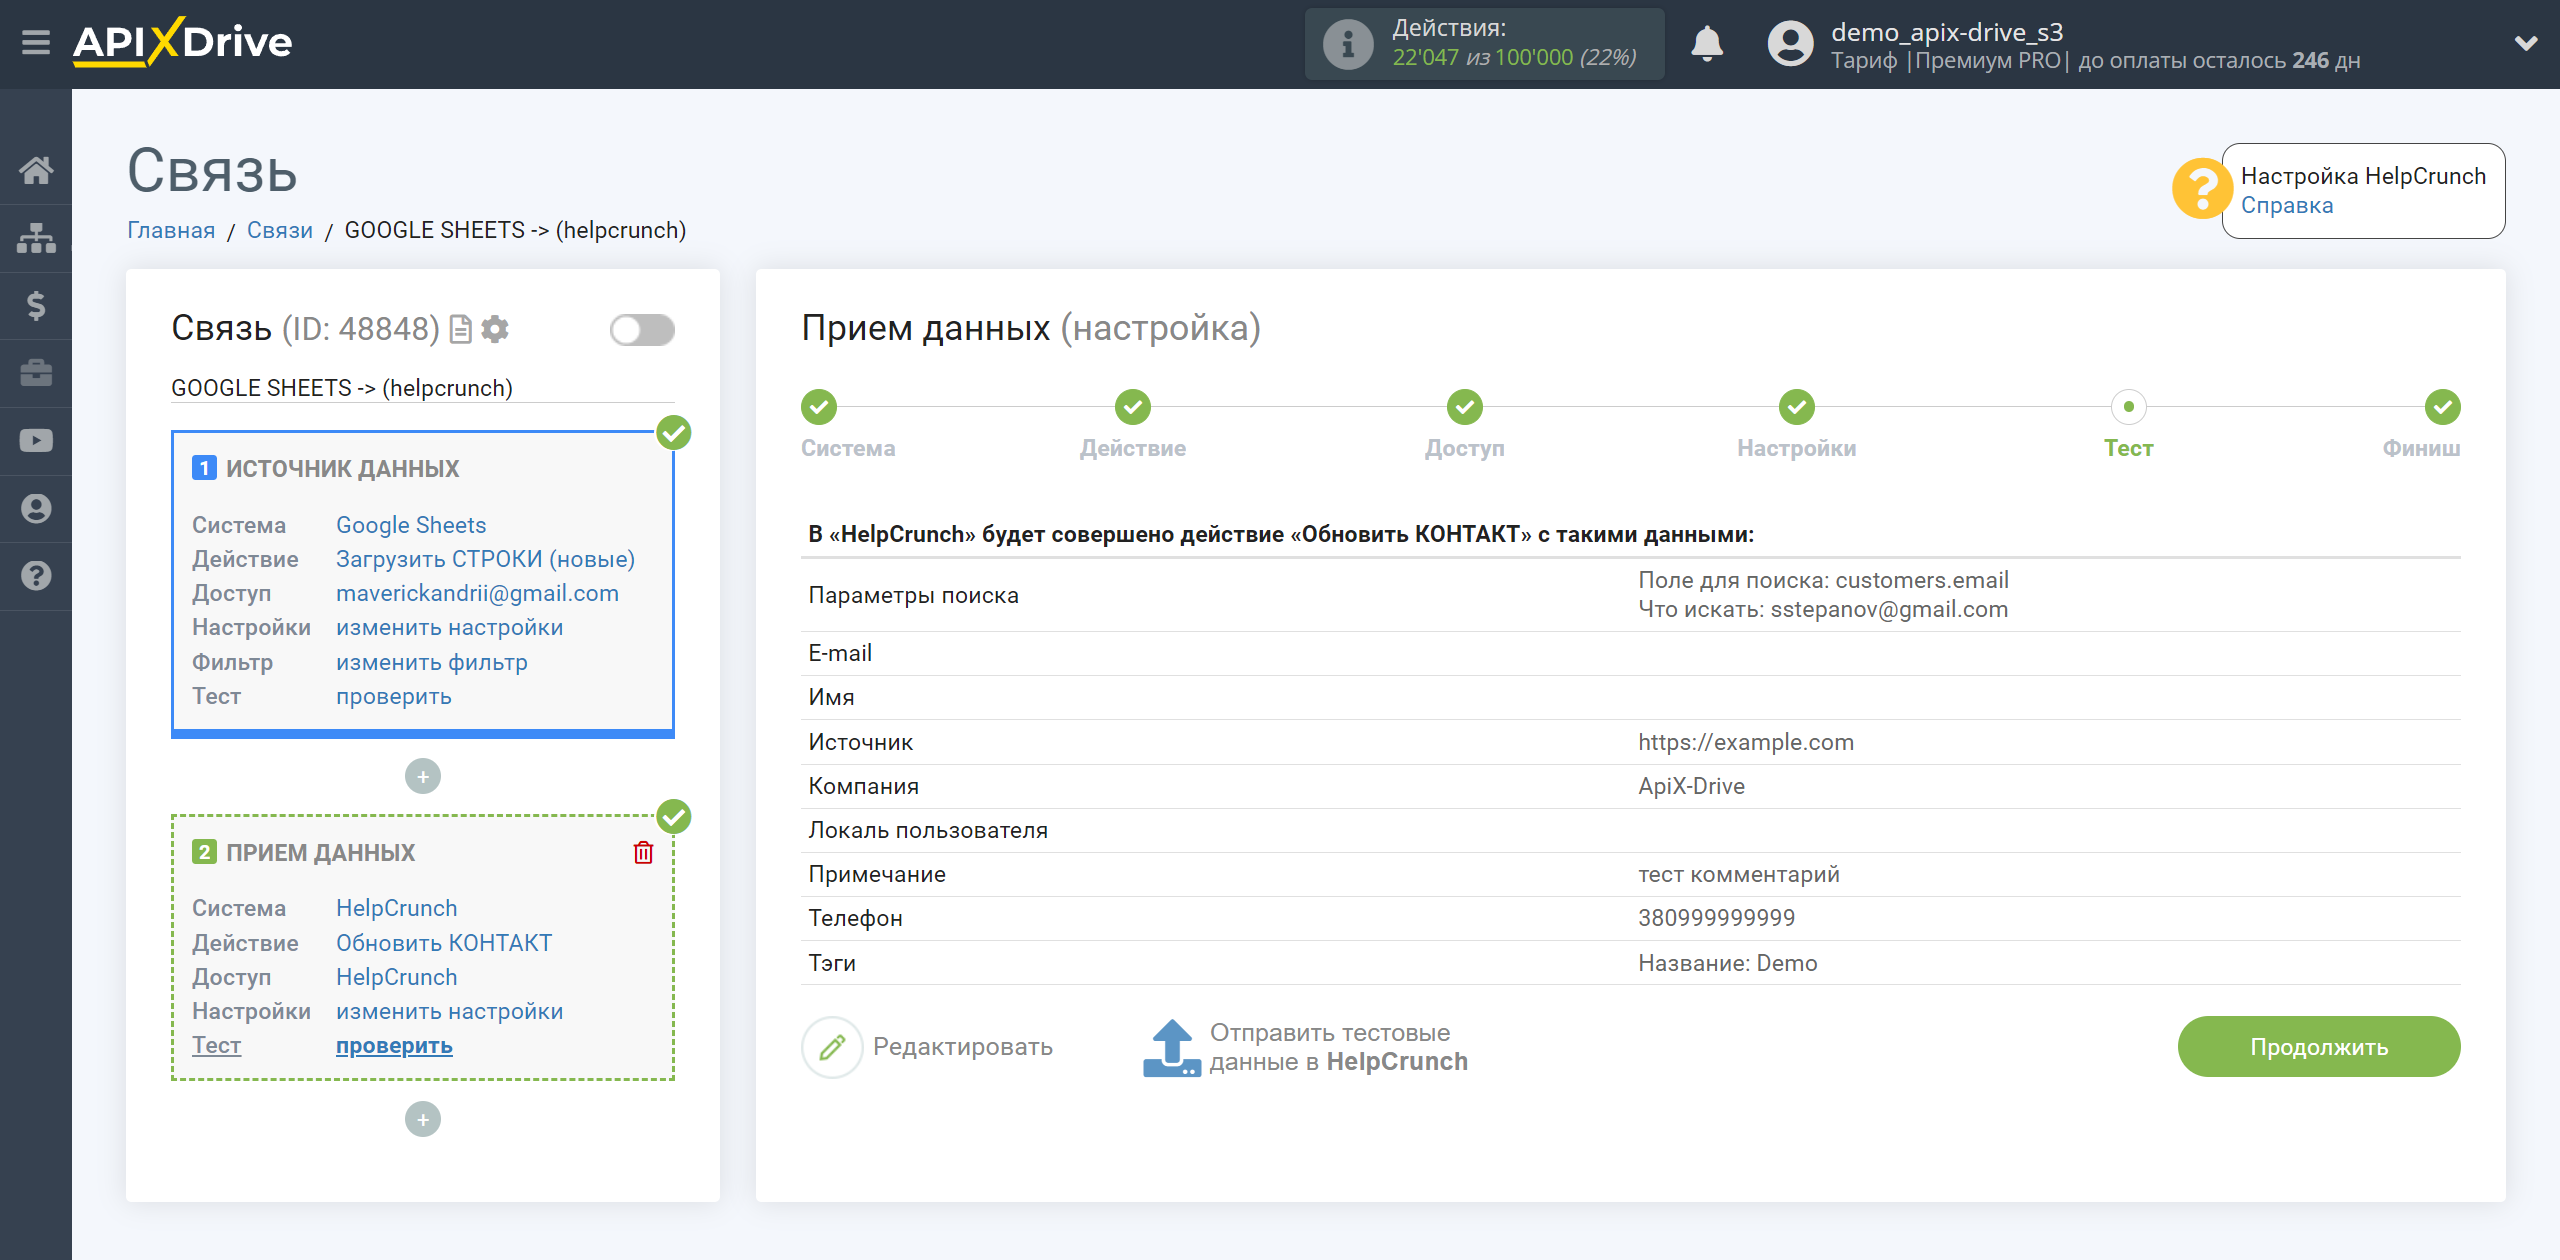
Task: Open notifications bell
Action: point(1707,44)
